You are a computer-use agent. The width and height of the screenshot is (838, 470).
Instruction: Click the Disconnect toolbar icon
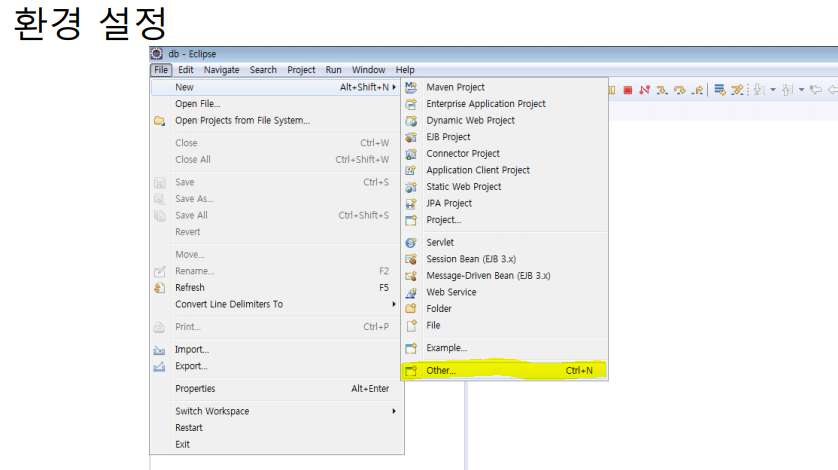click(x=645, y=90)
